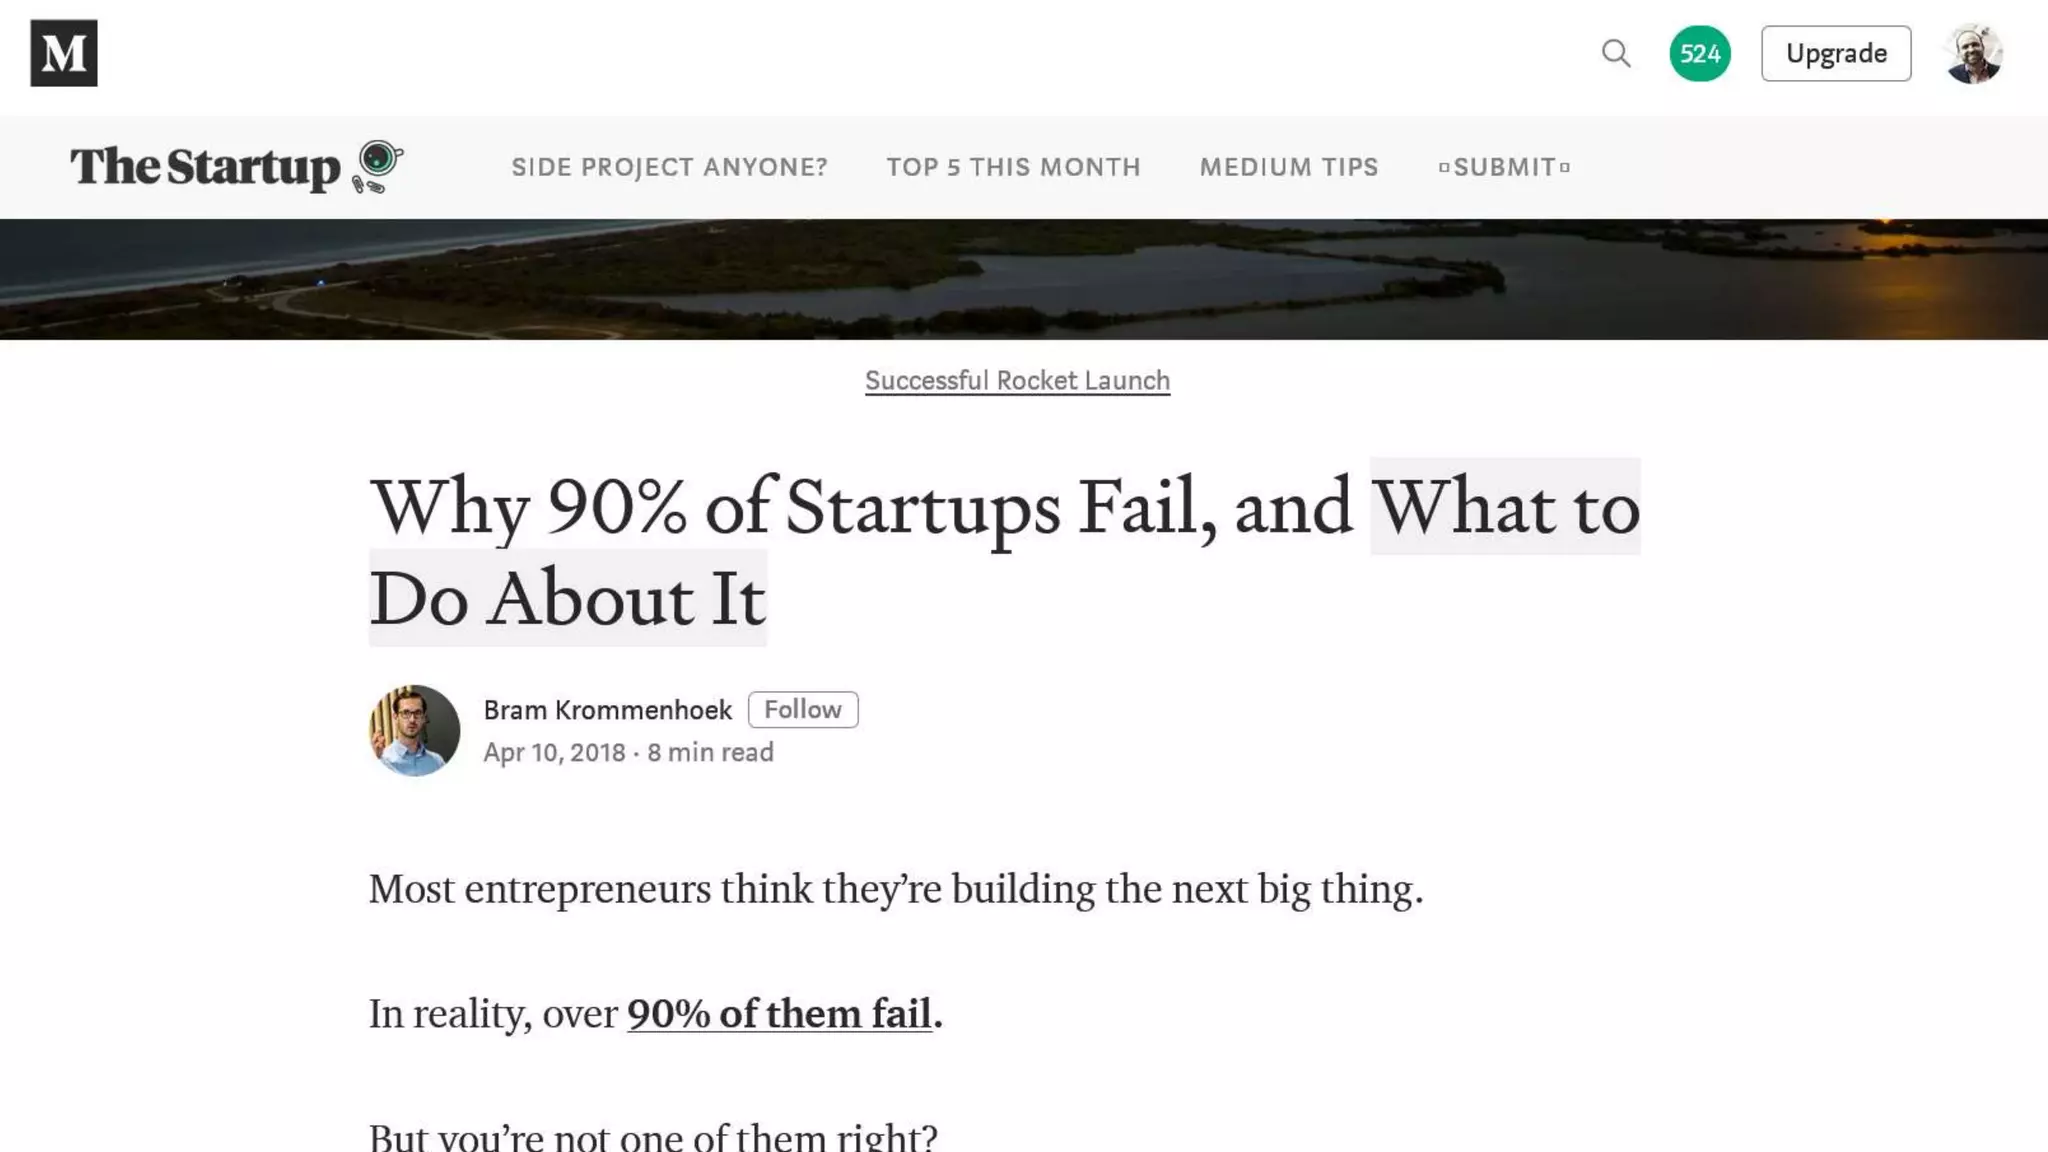Image resolution: width=2048 pixels, height=1152 pixels.
Task: Open the Bram Krommenhoek author name link
Action: [607, 710]
